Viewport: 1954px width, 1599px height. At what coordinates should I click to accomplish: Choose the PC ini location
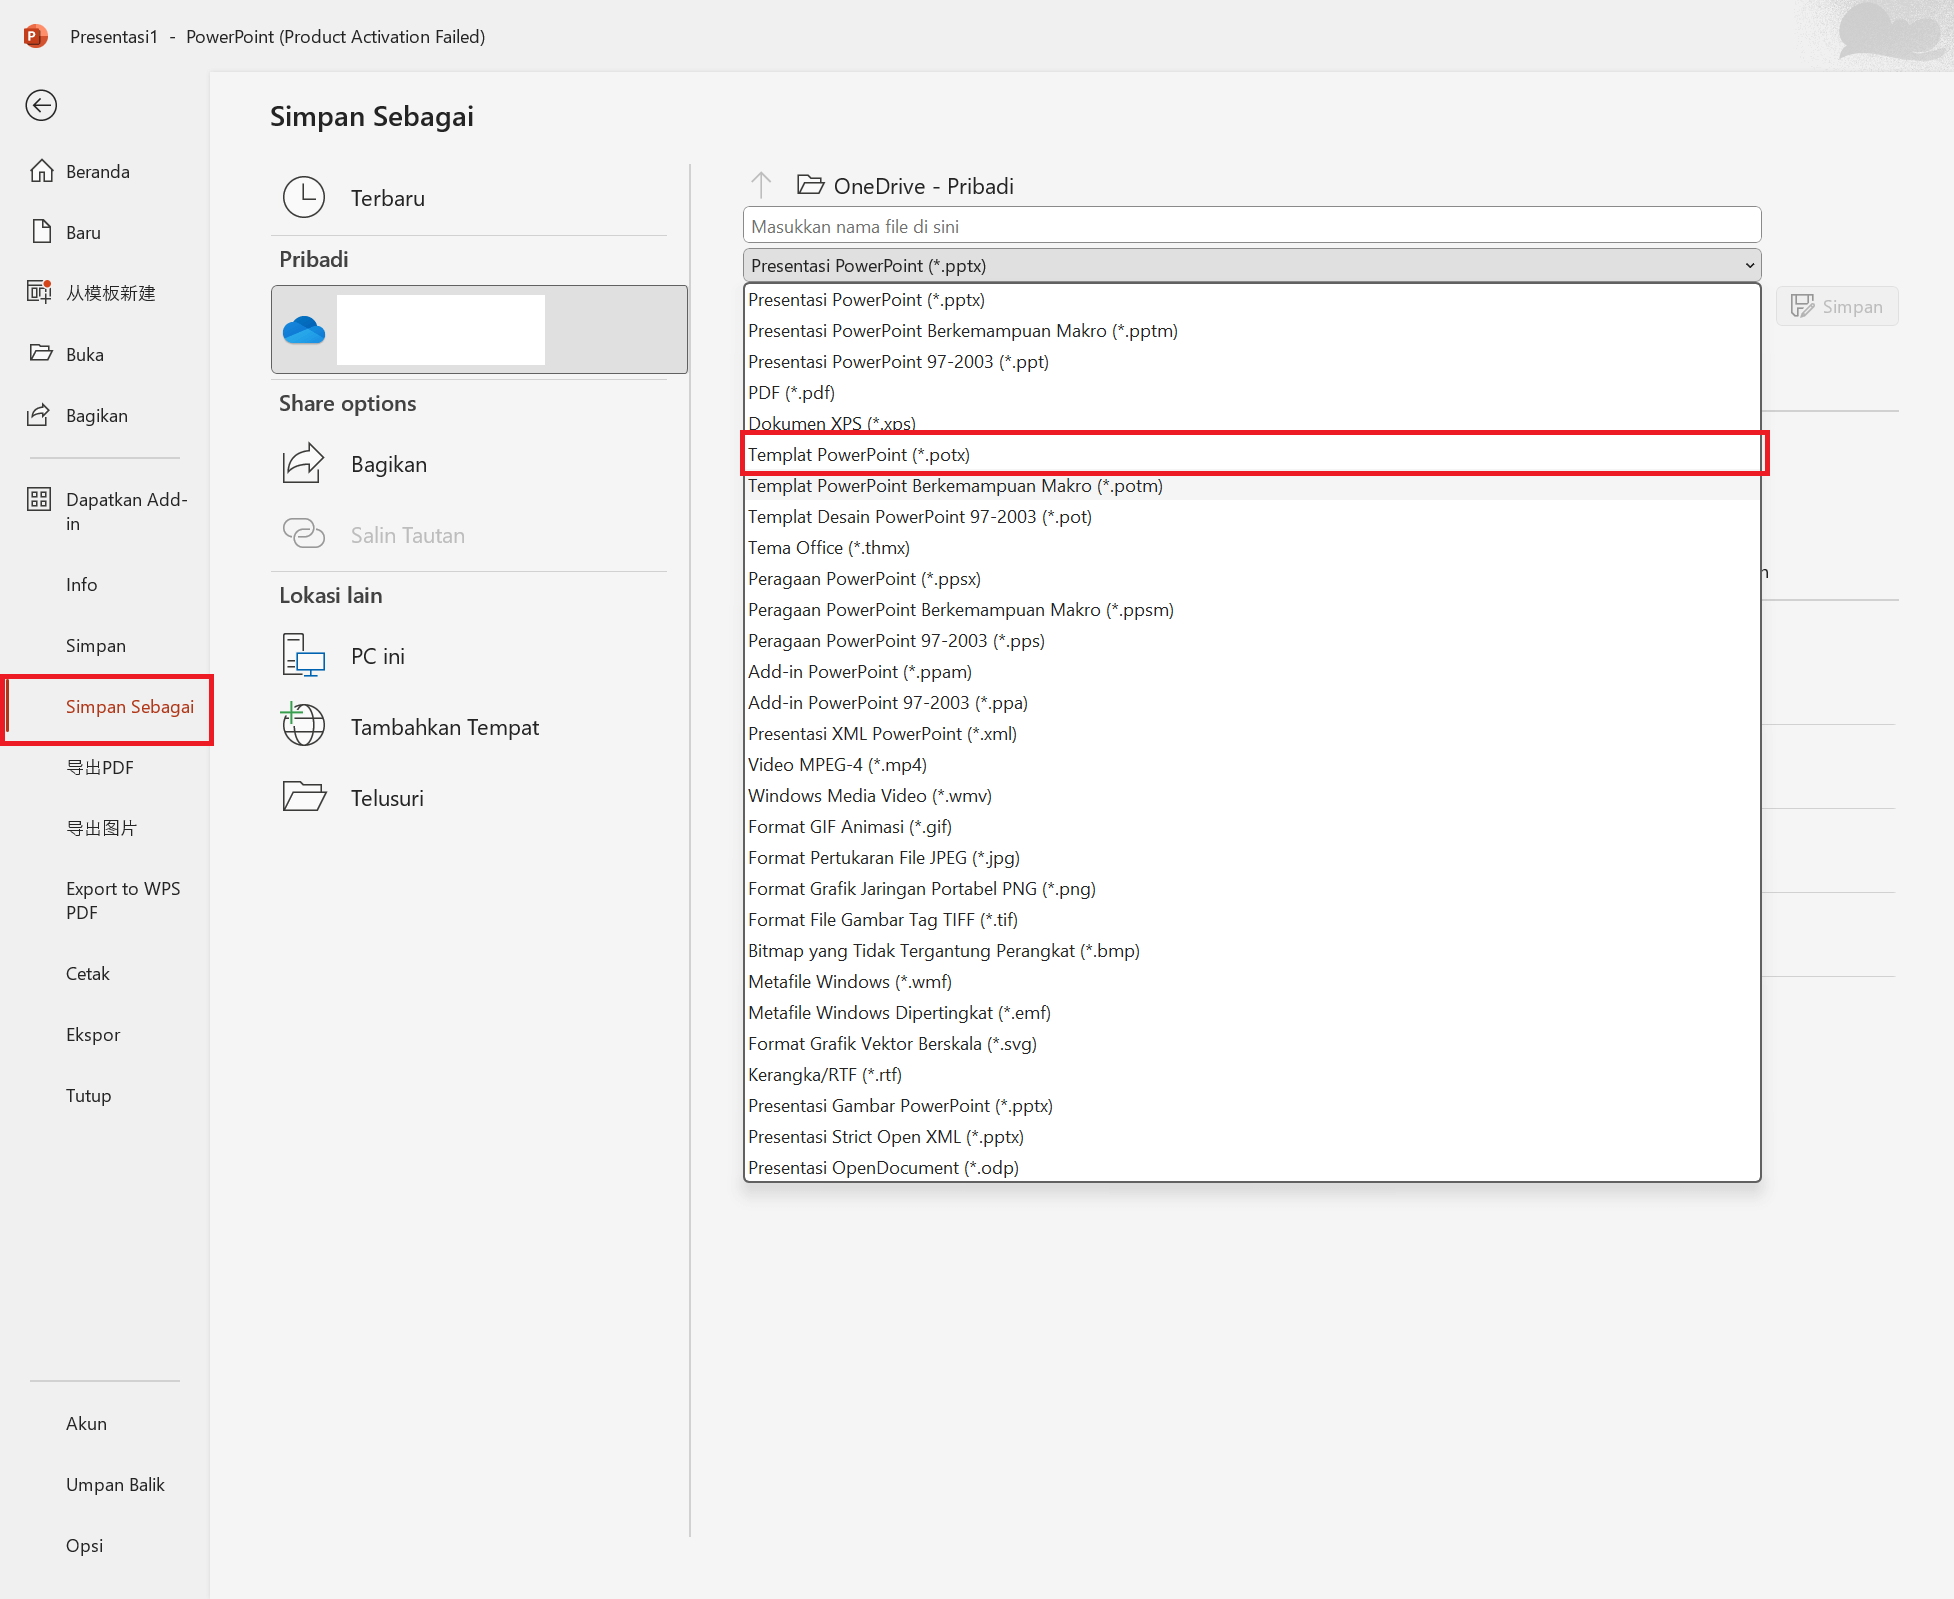pos(377,656)
